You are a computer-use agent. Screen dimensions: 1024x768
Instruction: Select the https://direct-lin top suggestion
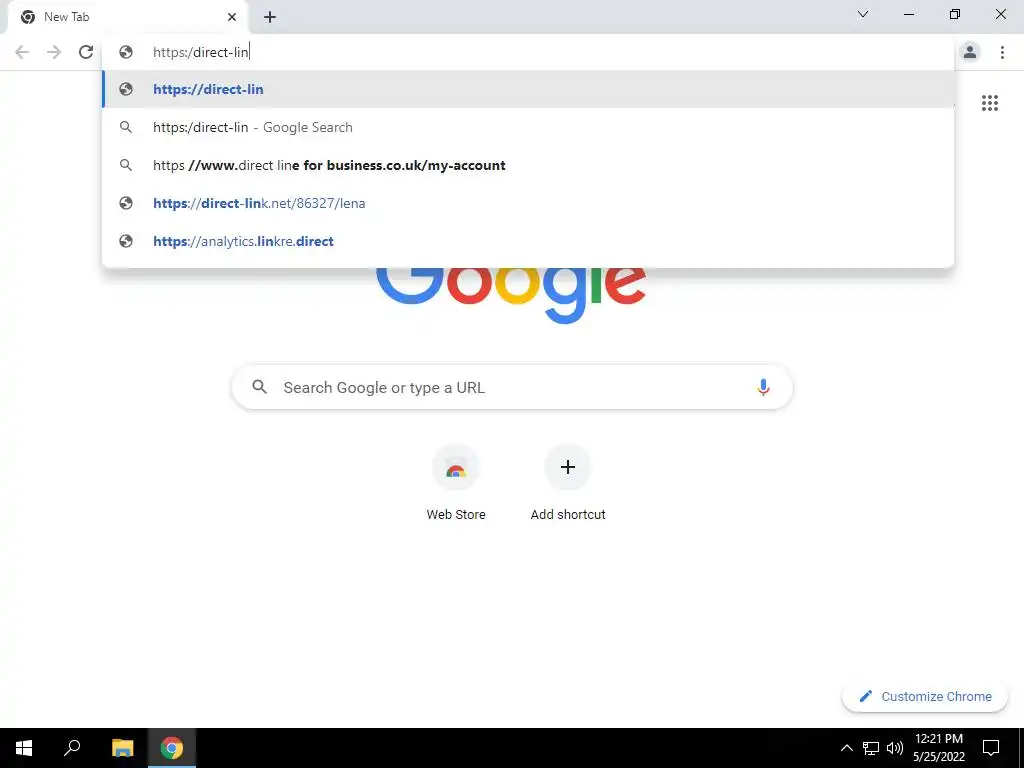coord(528,89)
